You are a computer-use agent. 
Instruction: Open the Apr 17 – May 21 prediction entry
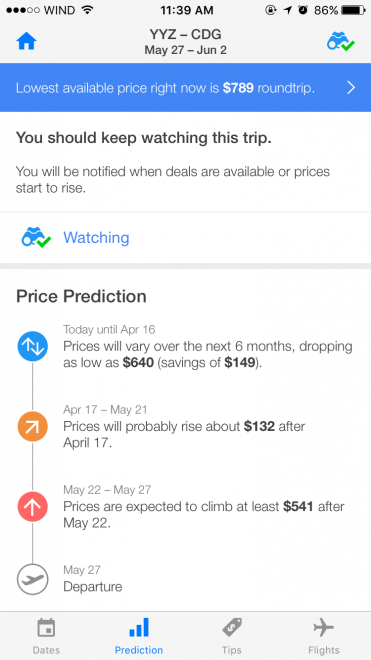point(184,426)
